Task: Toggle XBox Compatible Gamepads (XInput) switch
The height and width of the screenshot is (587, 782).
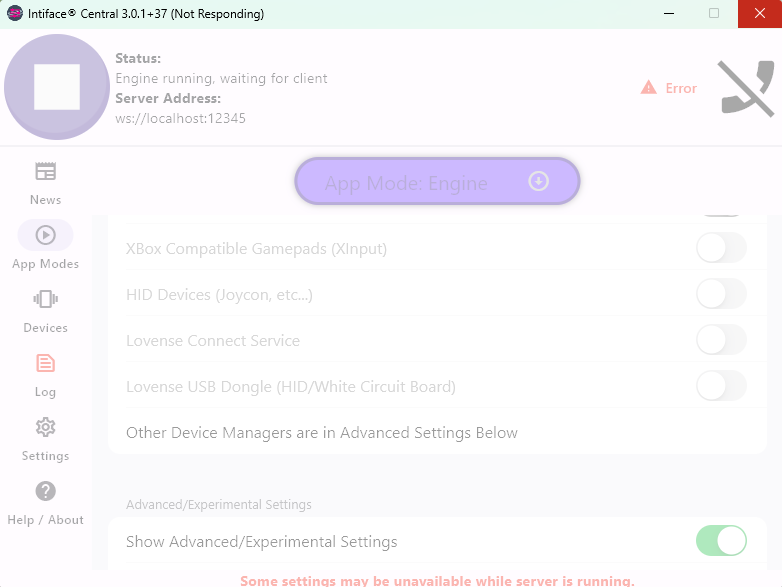Action: pyautogui.click(x=721, y=248)
